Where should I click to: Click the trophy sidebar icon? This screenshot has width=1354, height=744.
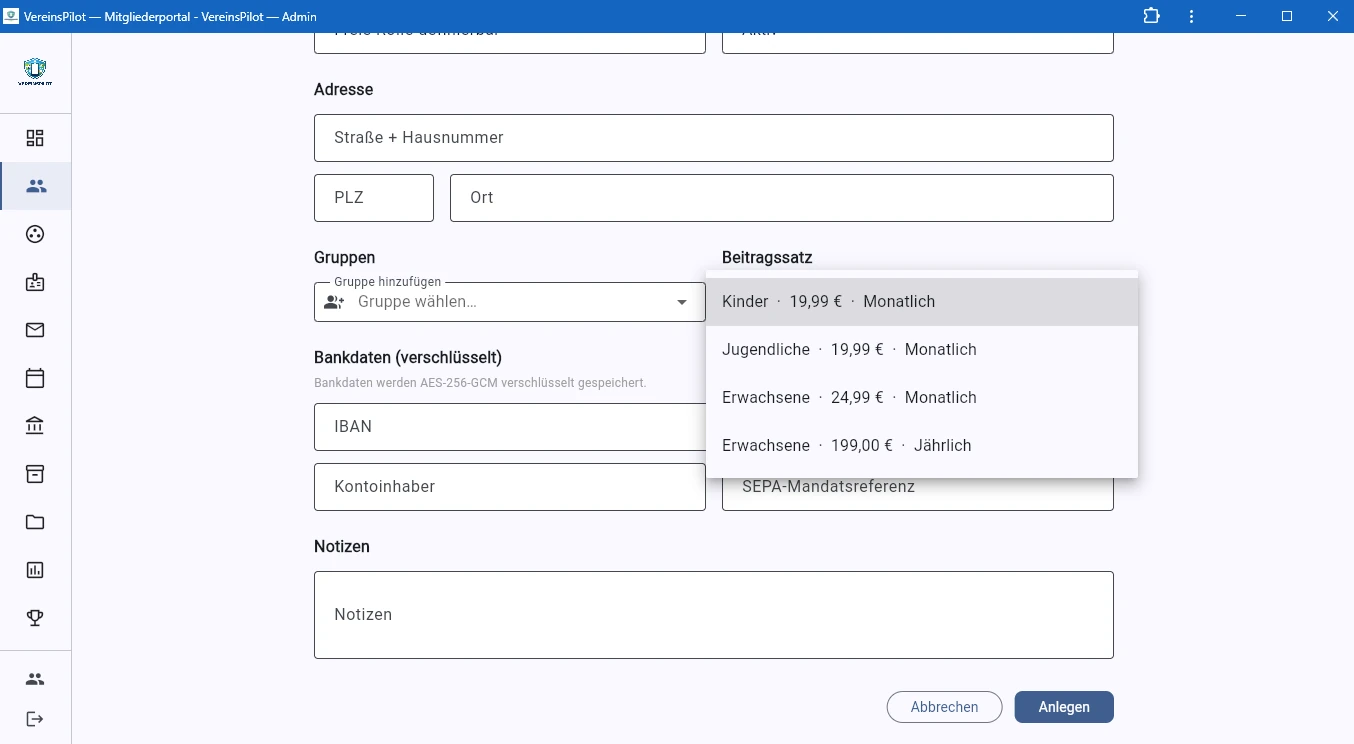(x=35, y=617)
